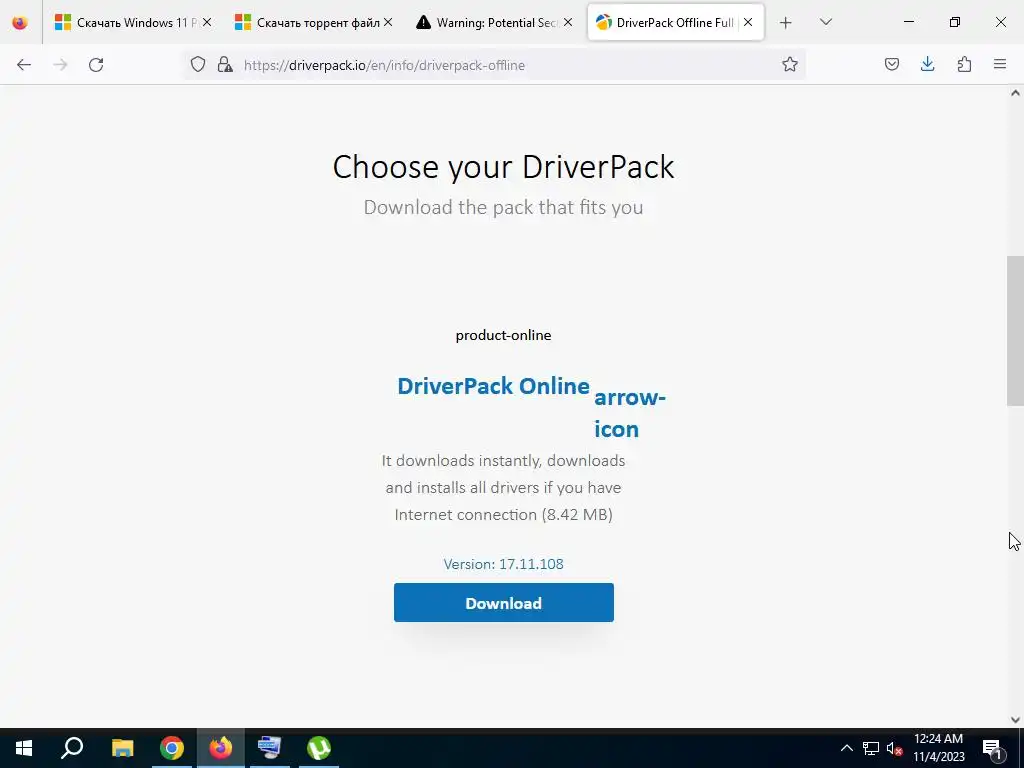Viewport: 1024px width, 768px height.
Task: Open the Windows Start menu
Action: pos(24,748)
